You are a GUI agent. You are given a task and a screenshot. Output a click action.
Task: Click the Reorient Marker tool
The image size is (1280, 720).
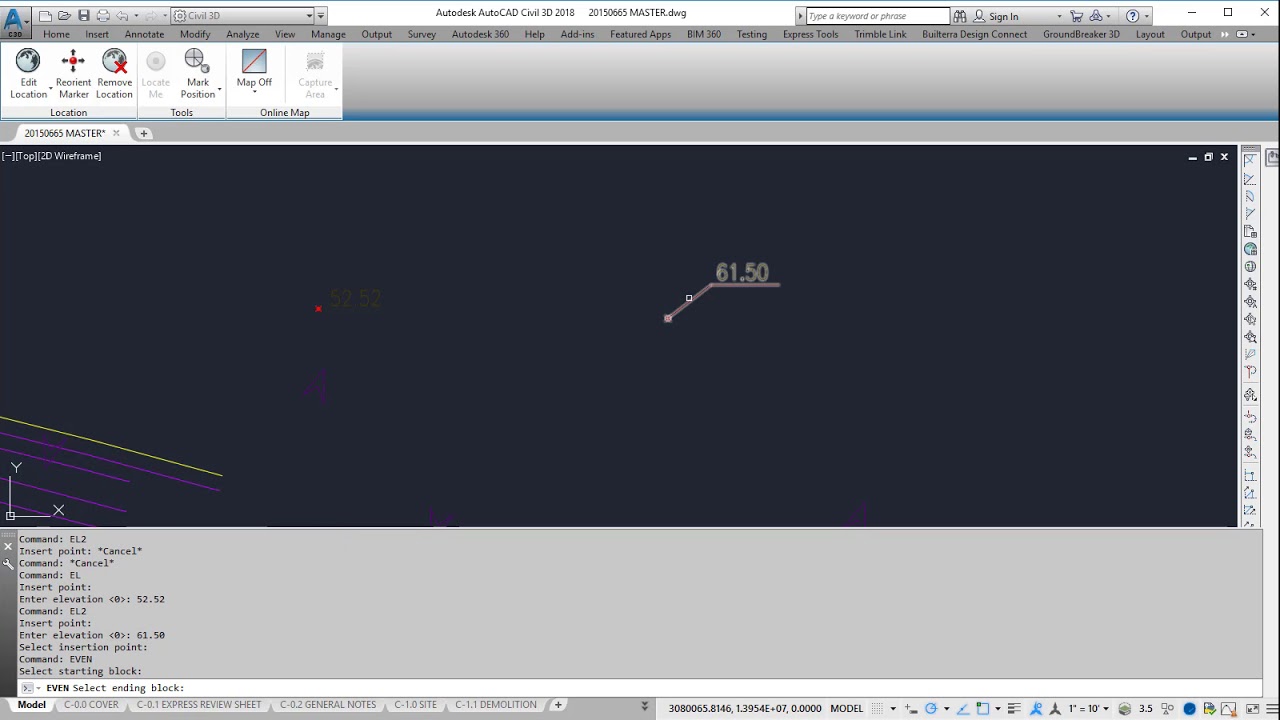[x=73, y=74]
